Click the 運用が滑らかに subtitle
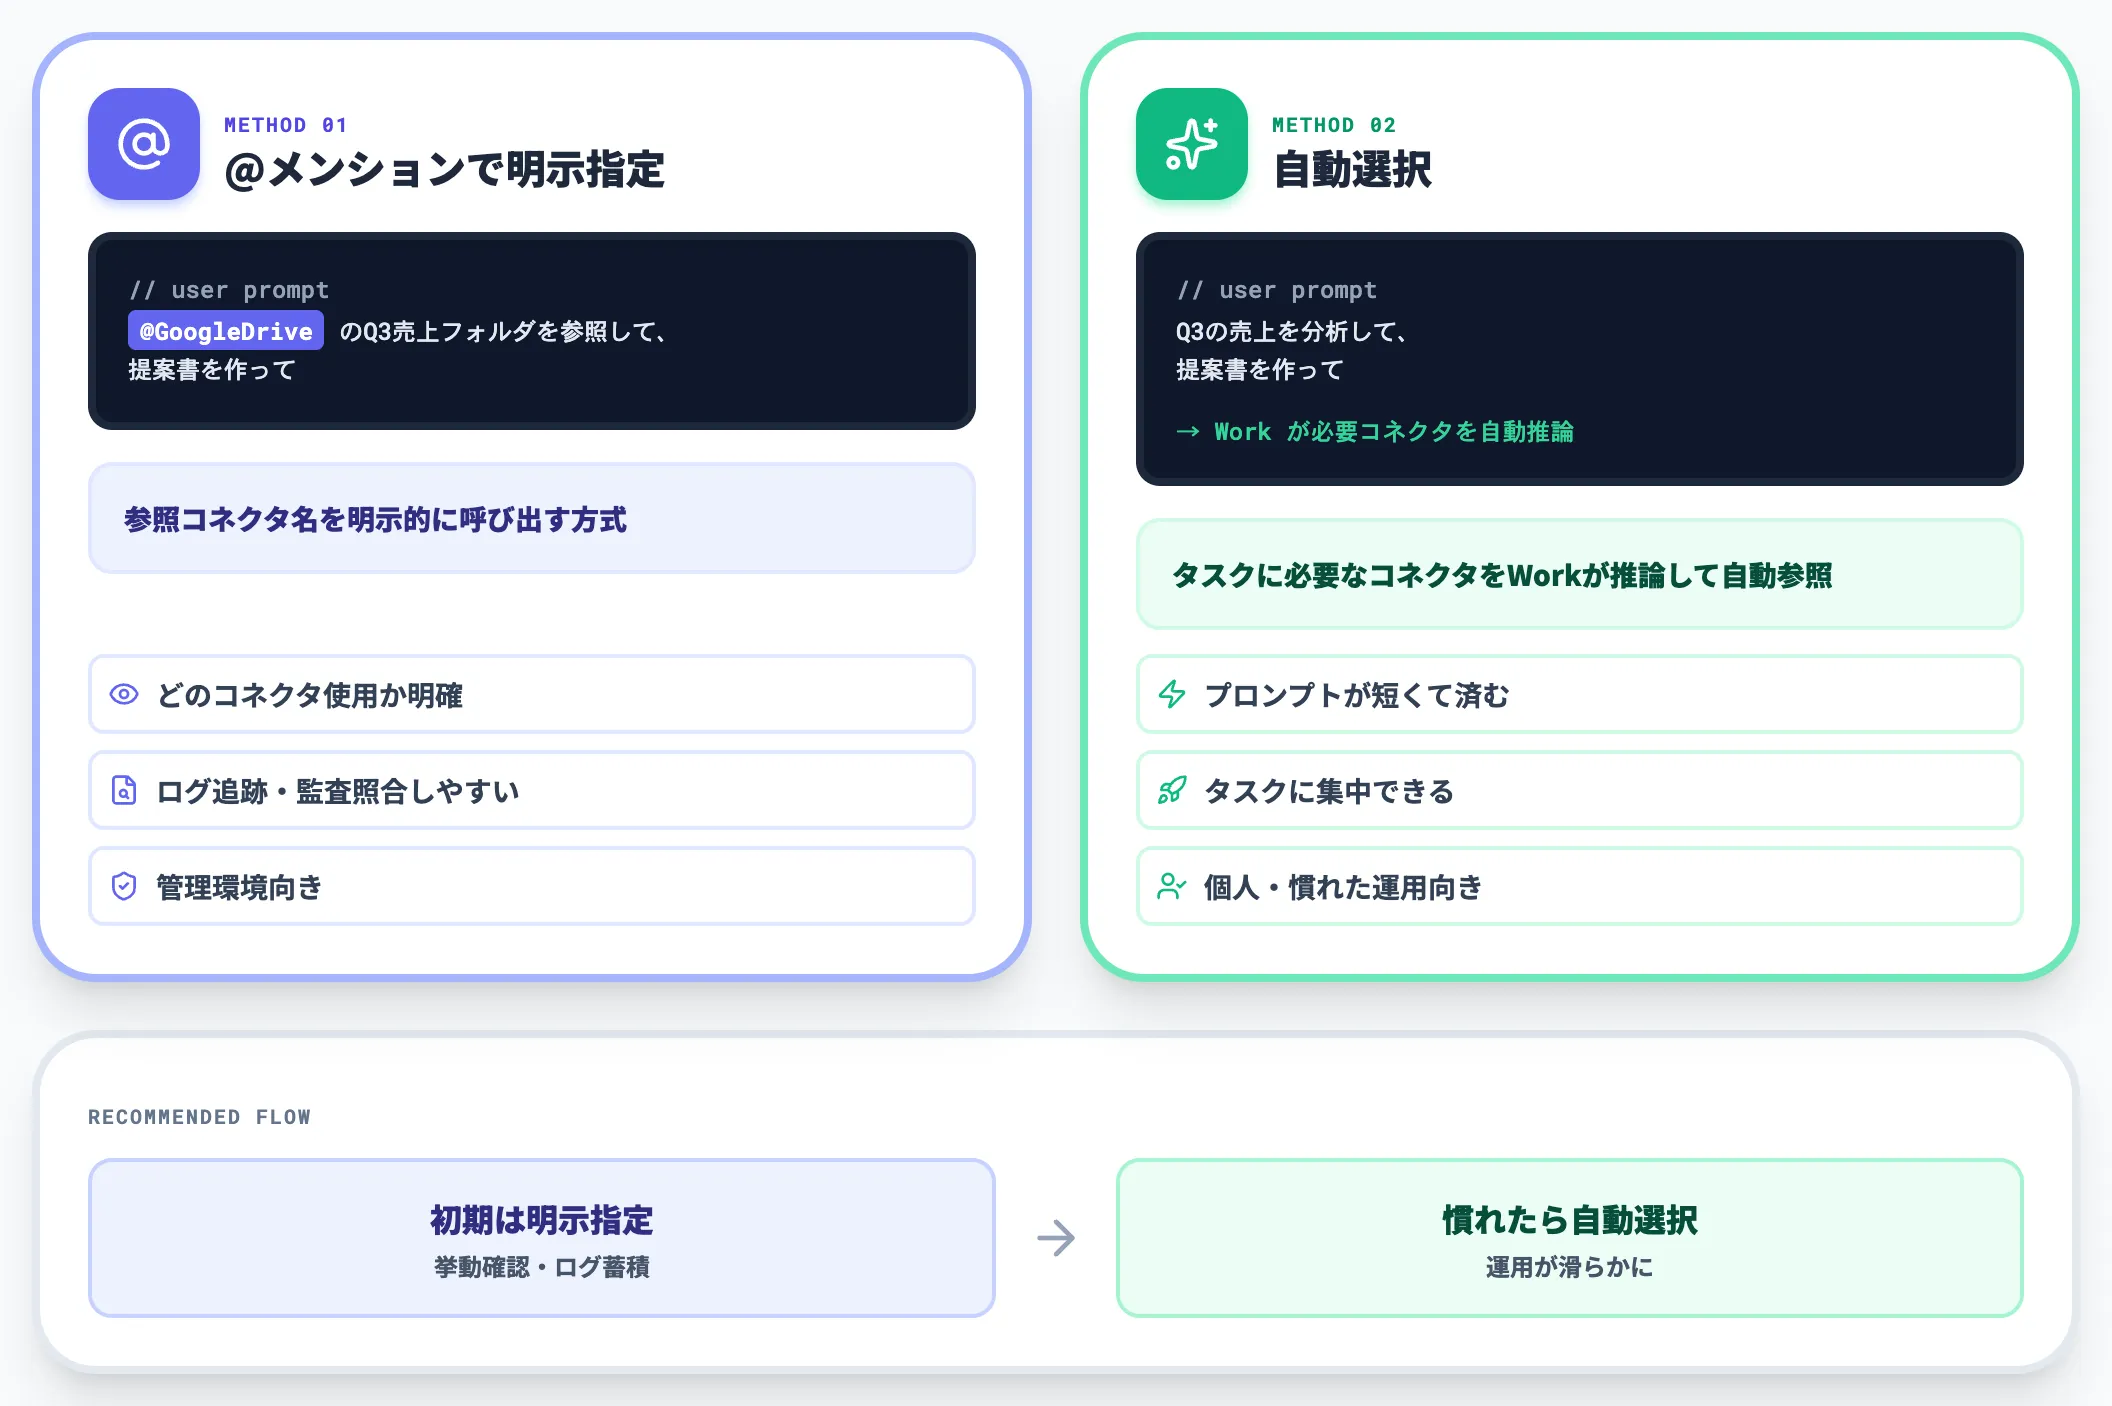This screenshot has width=2112, height=1406. pyautogui.click(x=1570, y=1267)
